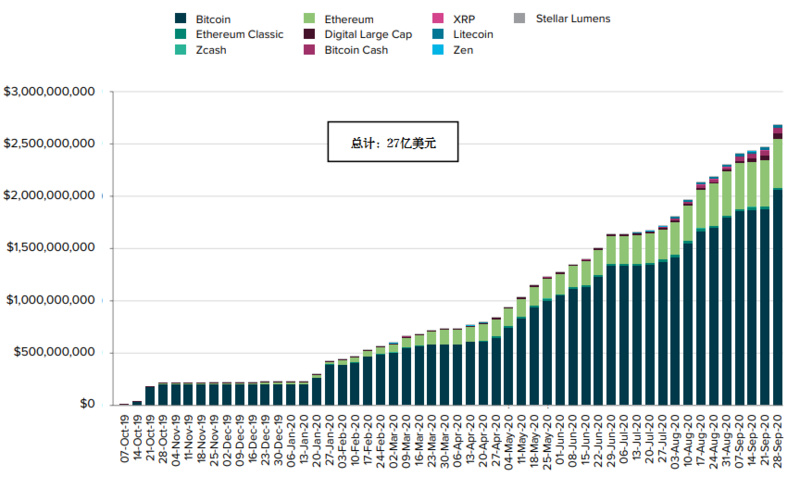Select the Bitcoin Cash legend label
800x489 pixels.
pos(356,50)
